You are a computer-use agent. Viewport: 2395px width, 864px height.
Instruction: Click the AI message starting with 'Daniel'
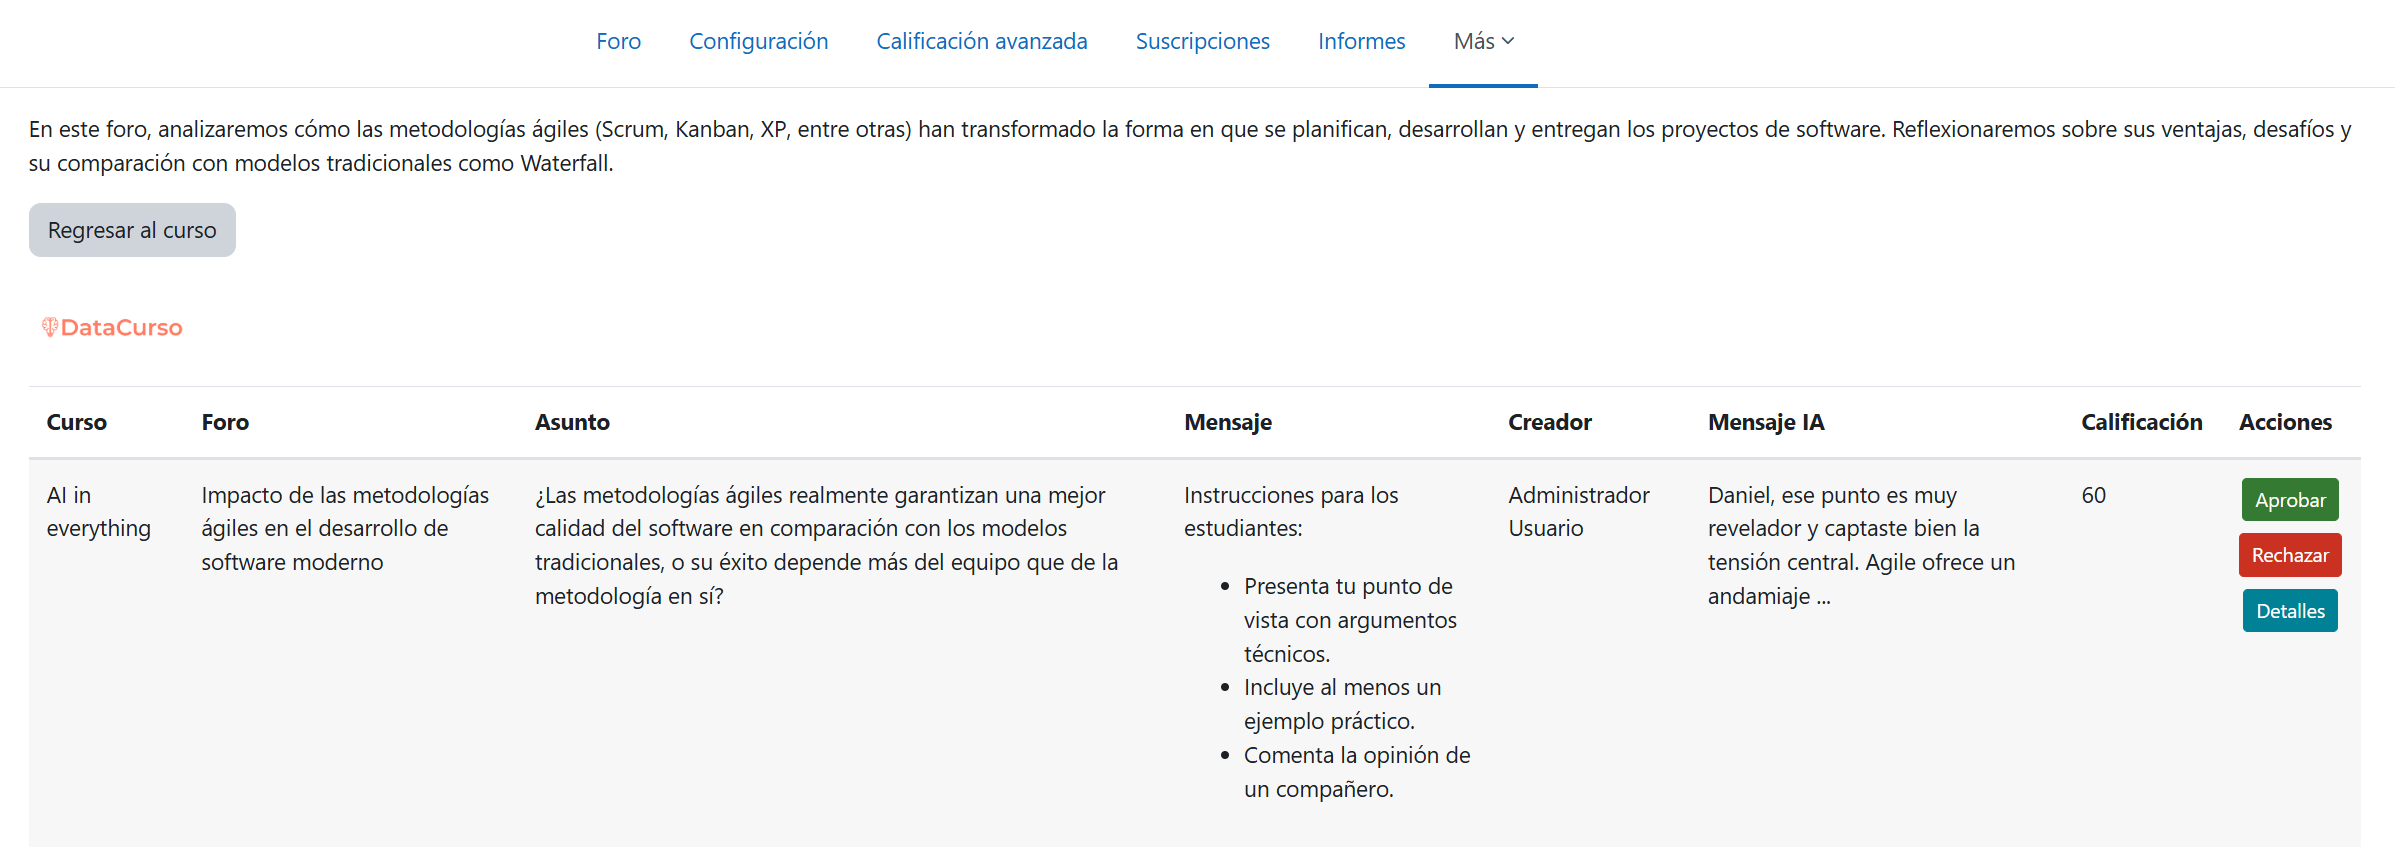click(1860, 545)
